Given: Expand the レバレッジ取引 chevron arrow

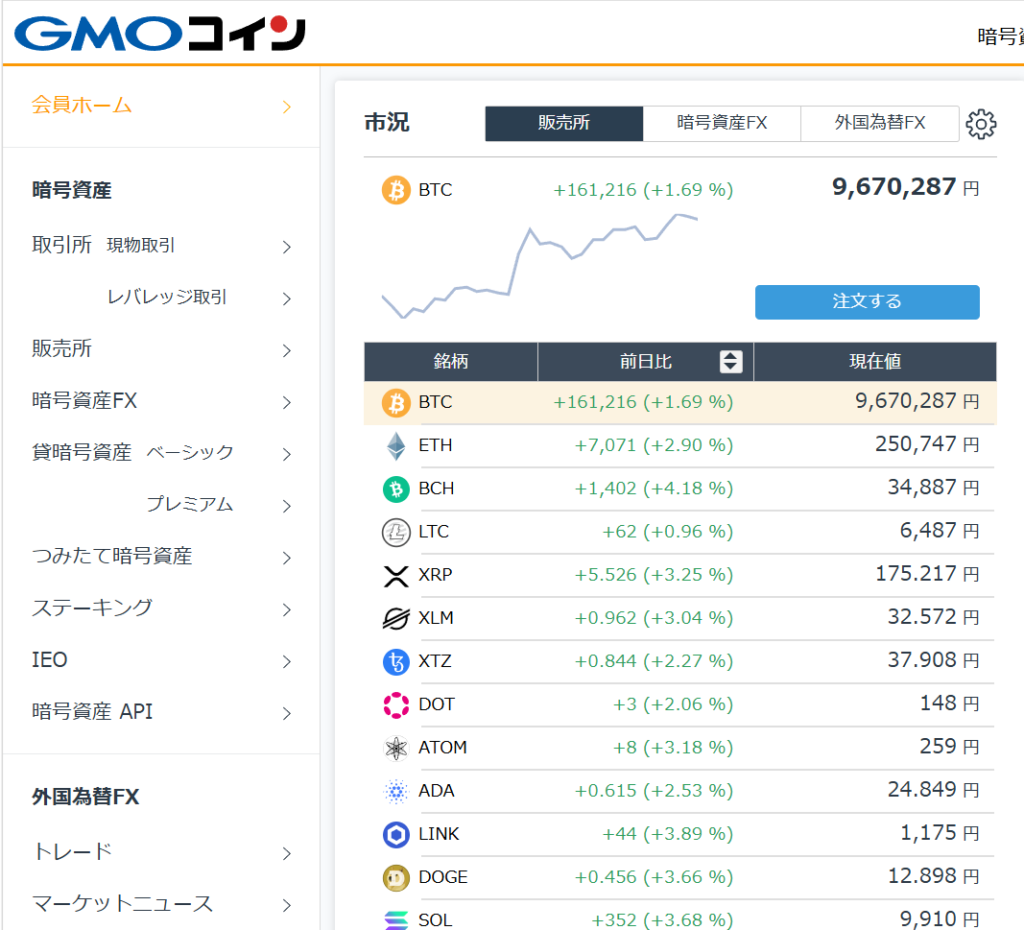Looking at the screenshot, I should coord(287,299).
